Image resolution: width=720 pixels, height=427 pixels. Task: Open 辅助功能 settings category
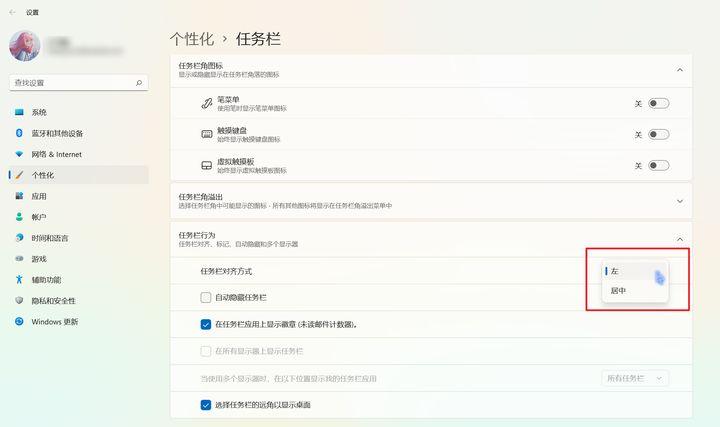pos(79,279)
